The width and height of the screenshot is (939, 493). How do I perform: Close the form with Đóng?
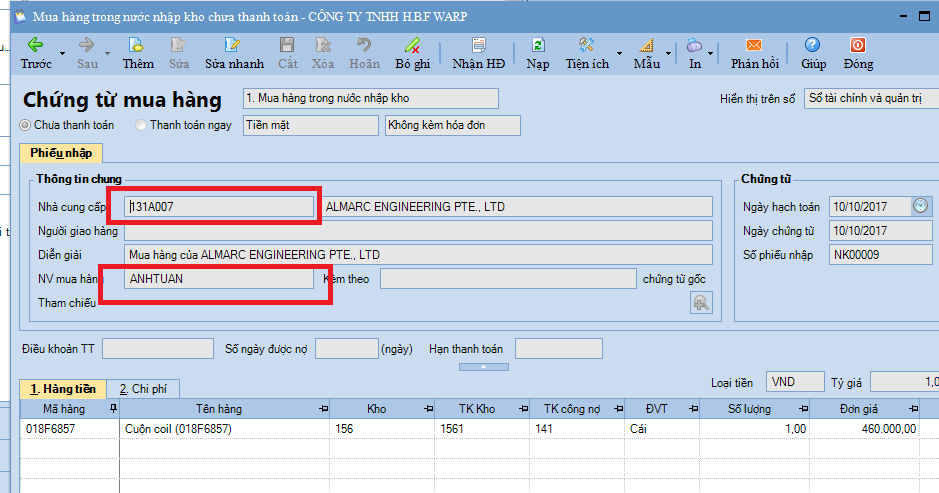click(x=858, y=53)
